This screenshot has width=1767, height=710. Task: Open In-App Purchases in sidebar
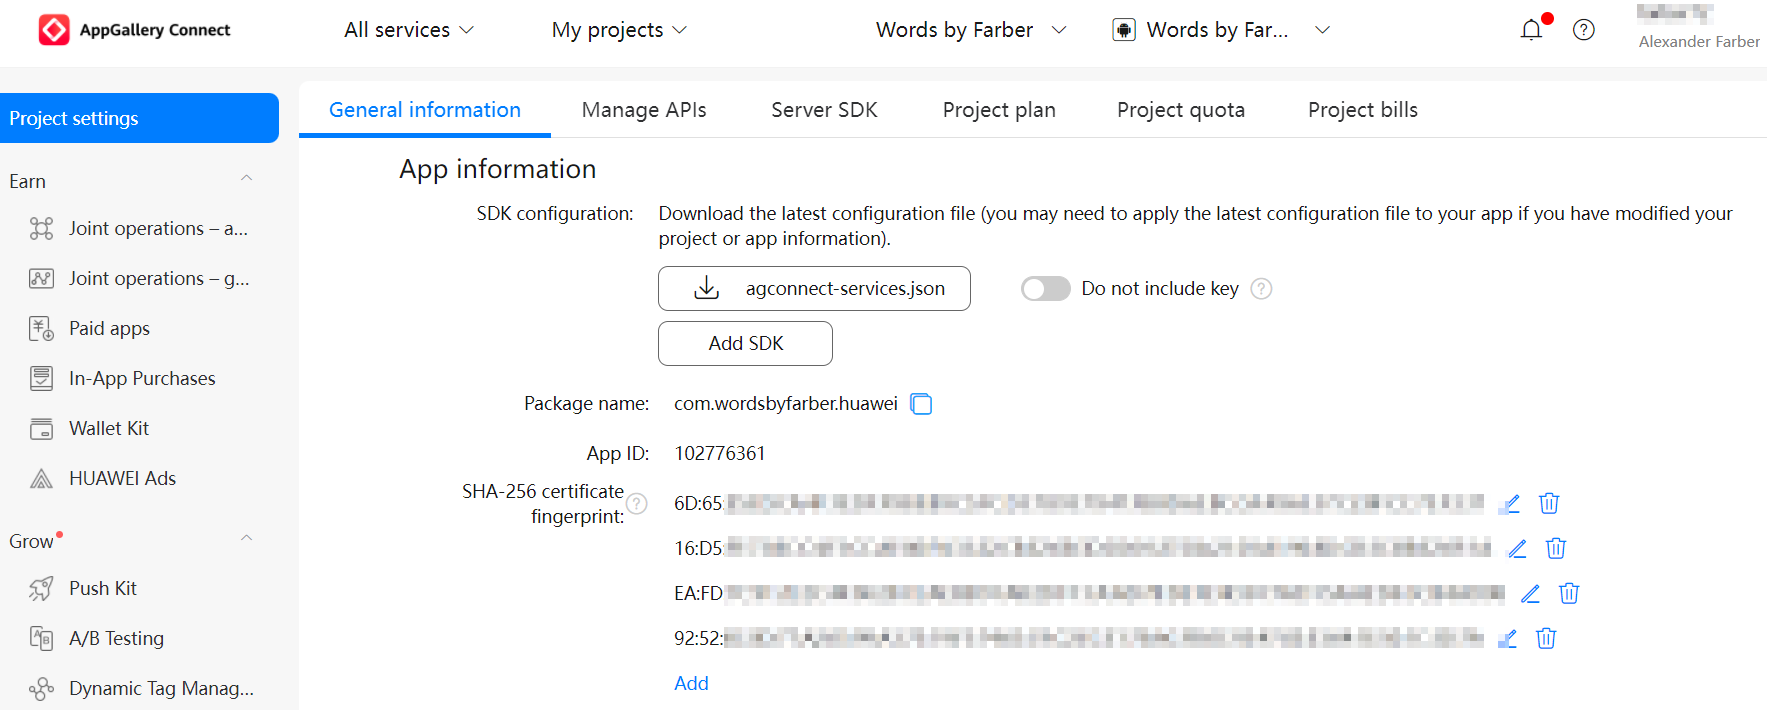142,379
